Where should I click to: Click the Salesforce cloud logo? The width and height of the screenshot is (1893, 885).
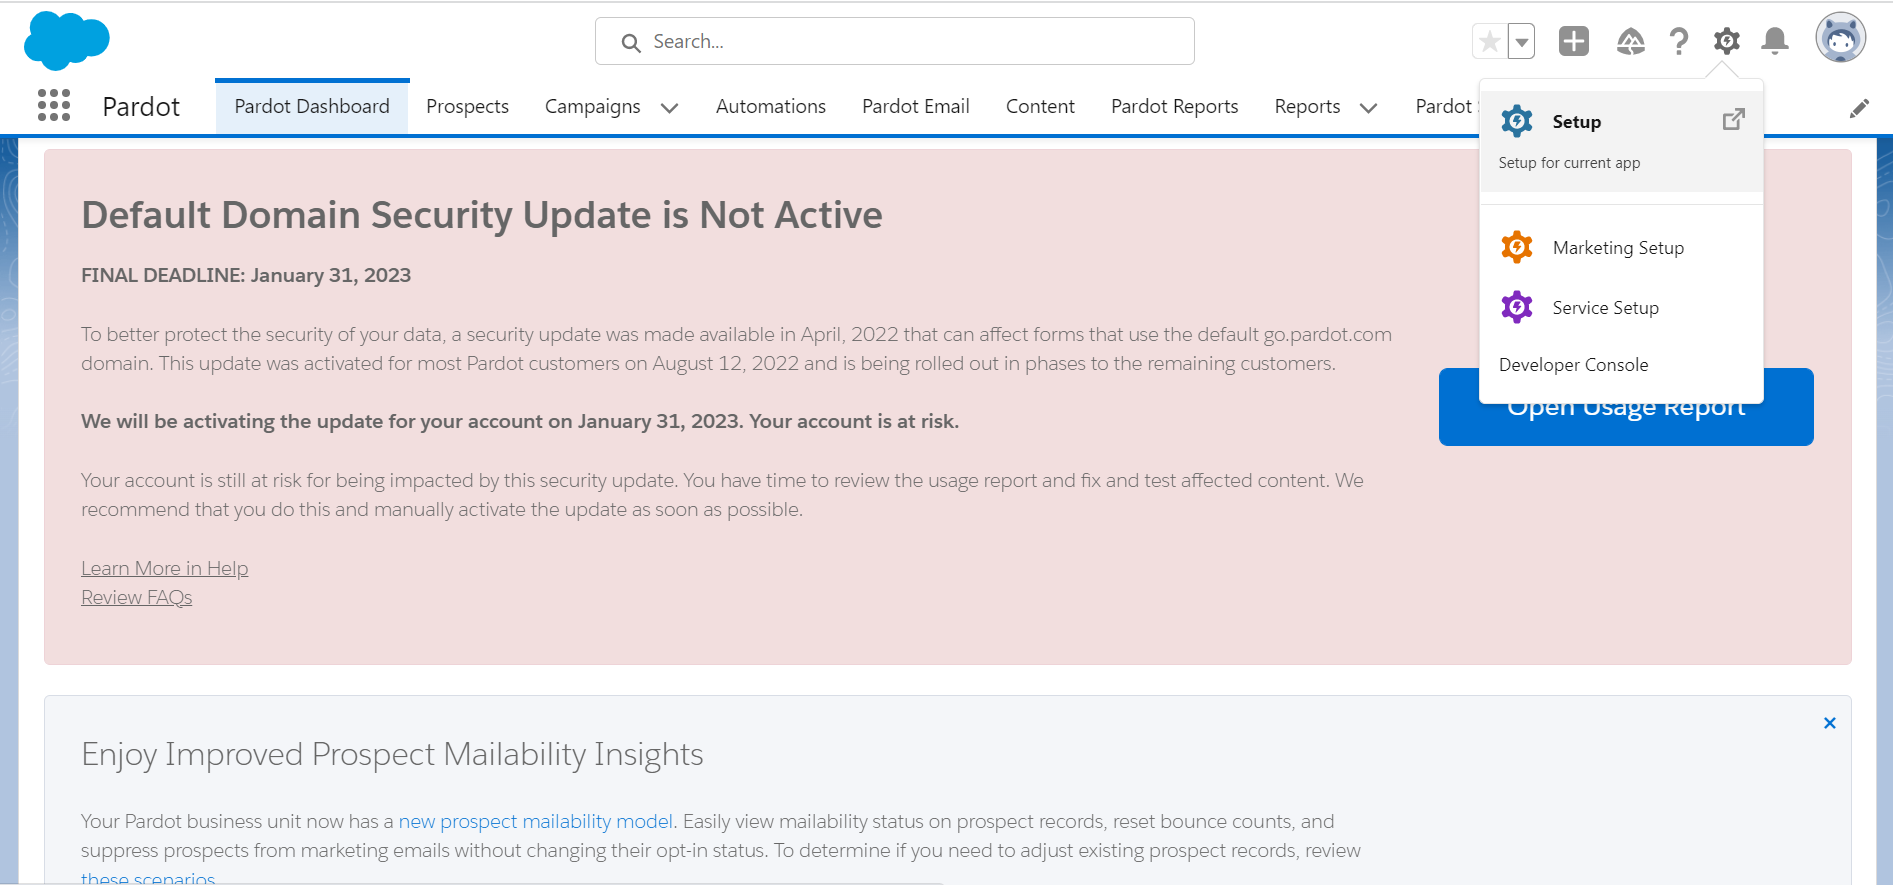[66, 41]
